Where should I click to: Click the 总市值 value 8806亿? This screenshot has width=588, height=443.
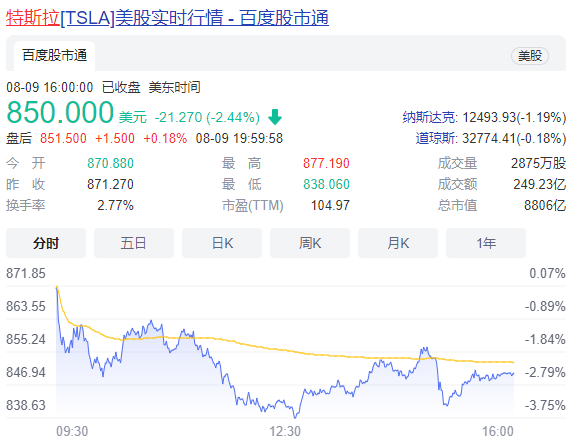click(x=545, y=206)
